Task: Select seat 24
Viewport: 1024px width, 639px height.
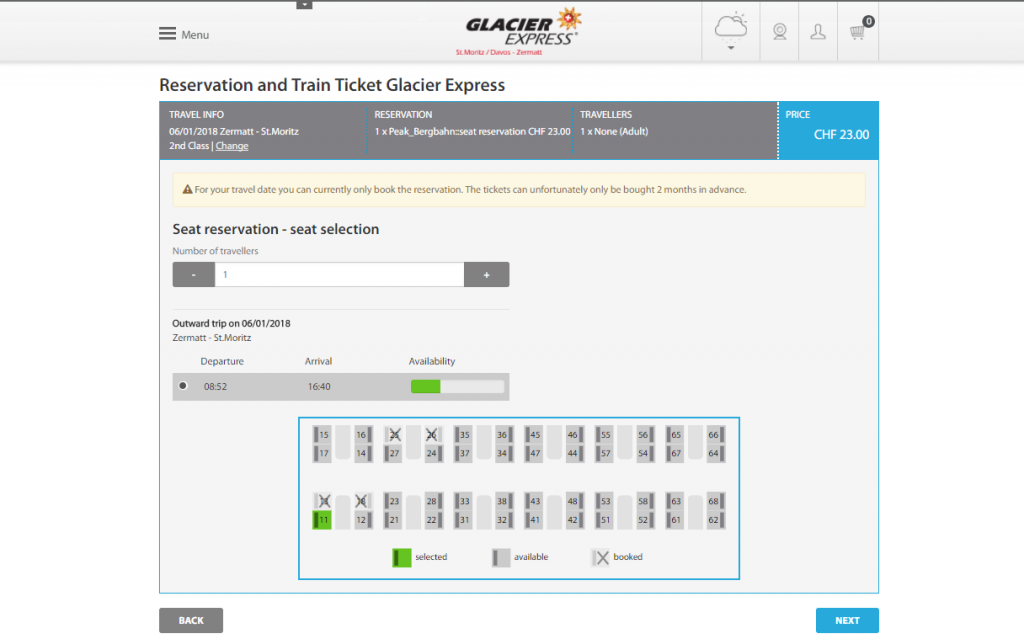Action: pos(434,453)
